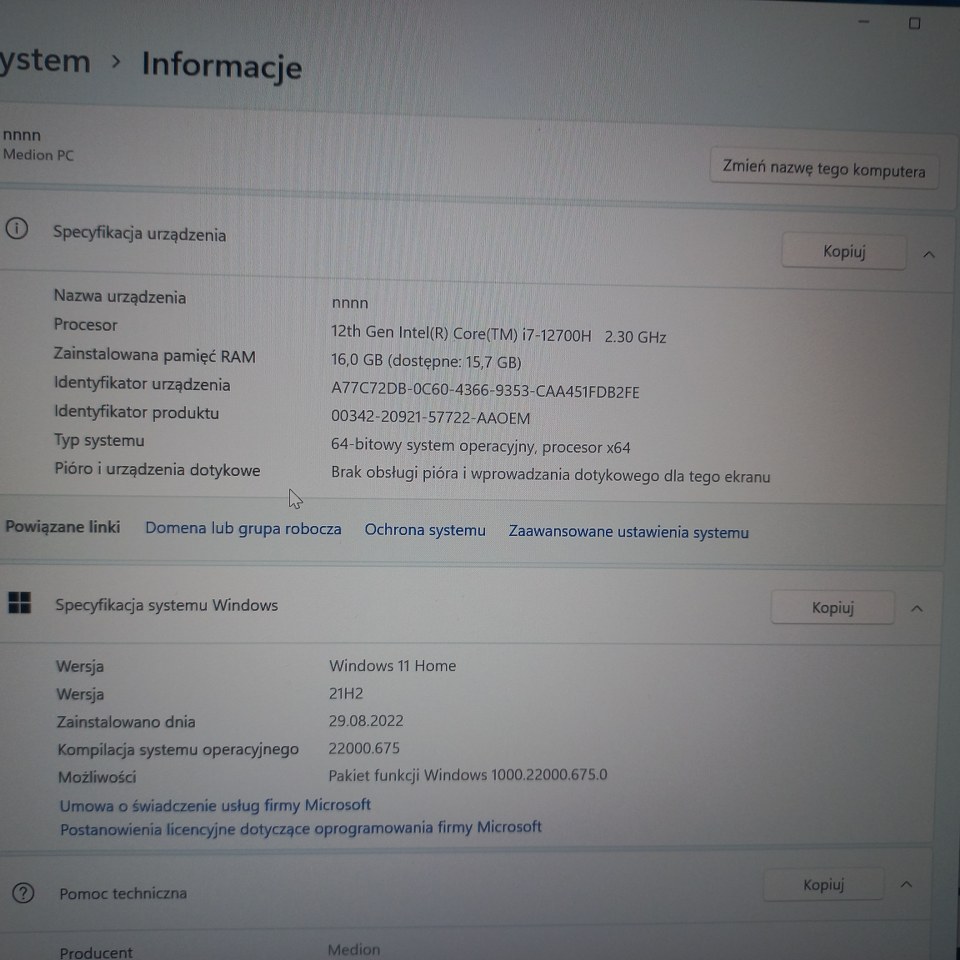Image resolution: width=960 pixels, height=960 pixels.
Task: Collapse the Specyfikacja urządzenia section
Action: 929,254
